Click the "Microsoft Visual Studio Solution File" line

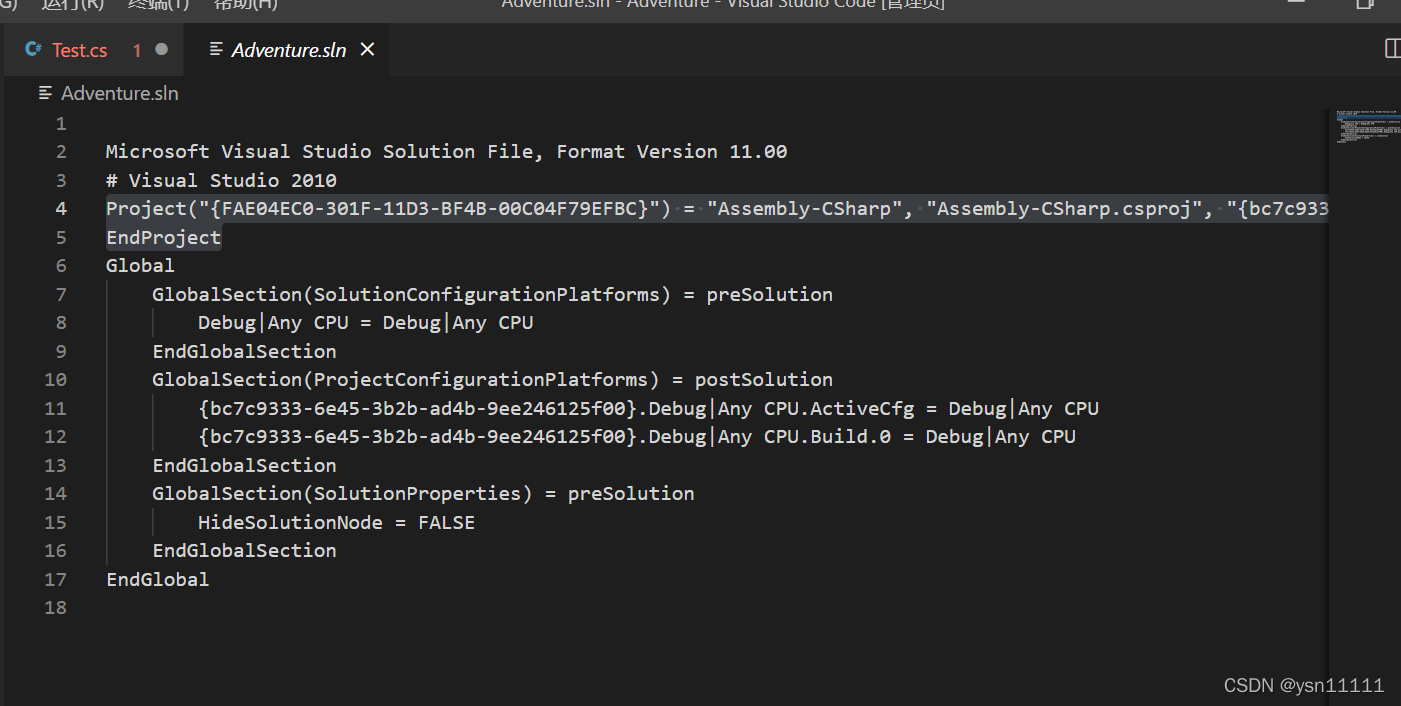click(x=447, y=152)
